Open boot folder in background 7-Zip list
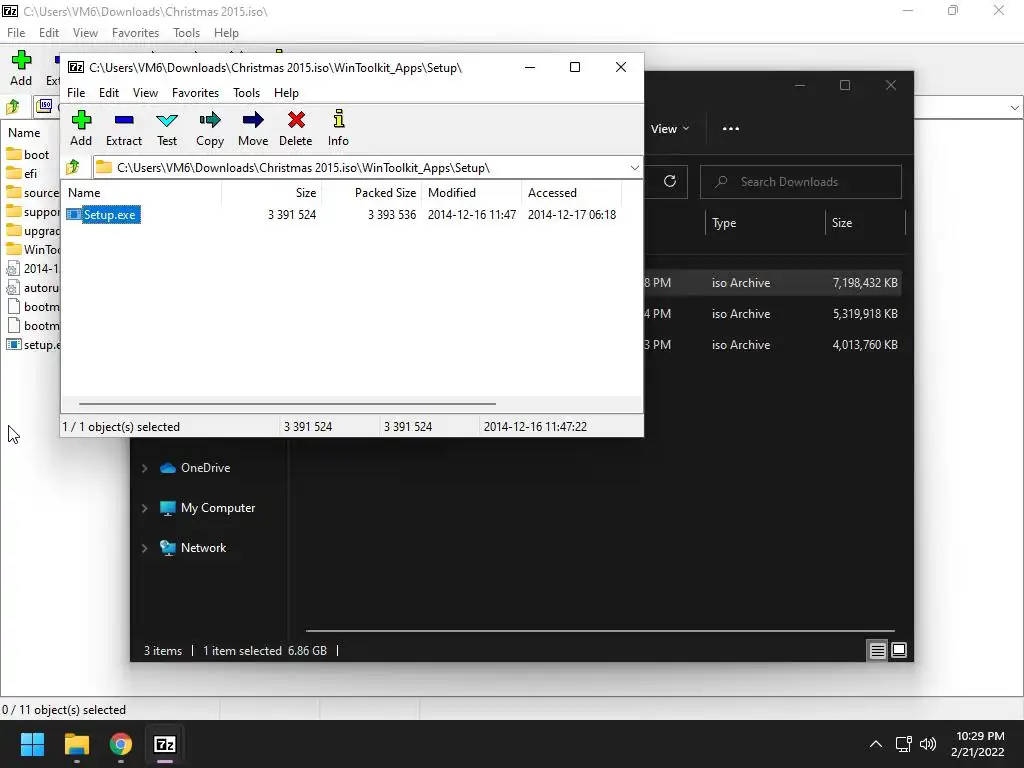Screen dimensions: 1024x768 click(29, 155)
